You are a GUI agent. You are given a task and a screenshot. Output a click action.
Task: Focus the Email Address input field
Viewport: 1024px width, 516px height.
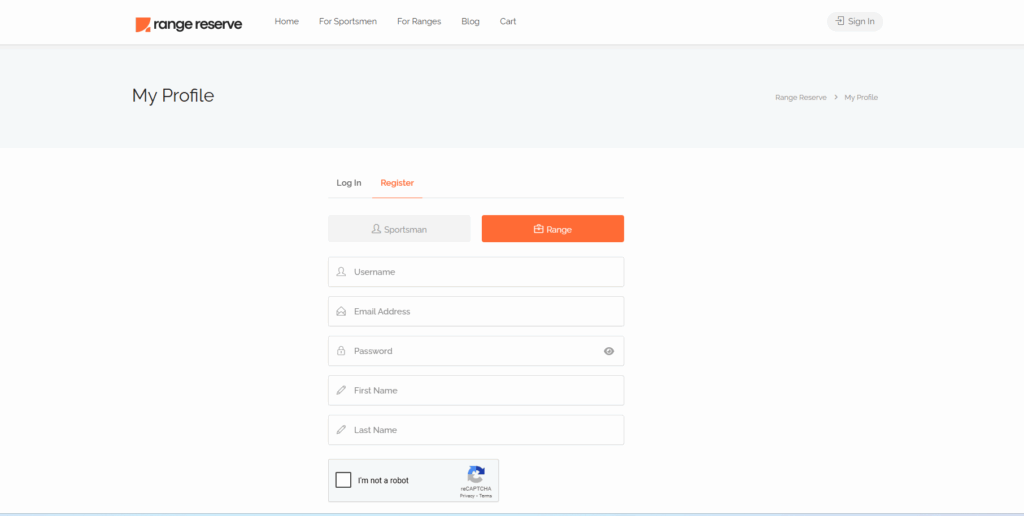point(476,312)
